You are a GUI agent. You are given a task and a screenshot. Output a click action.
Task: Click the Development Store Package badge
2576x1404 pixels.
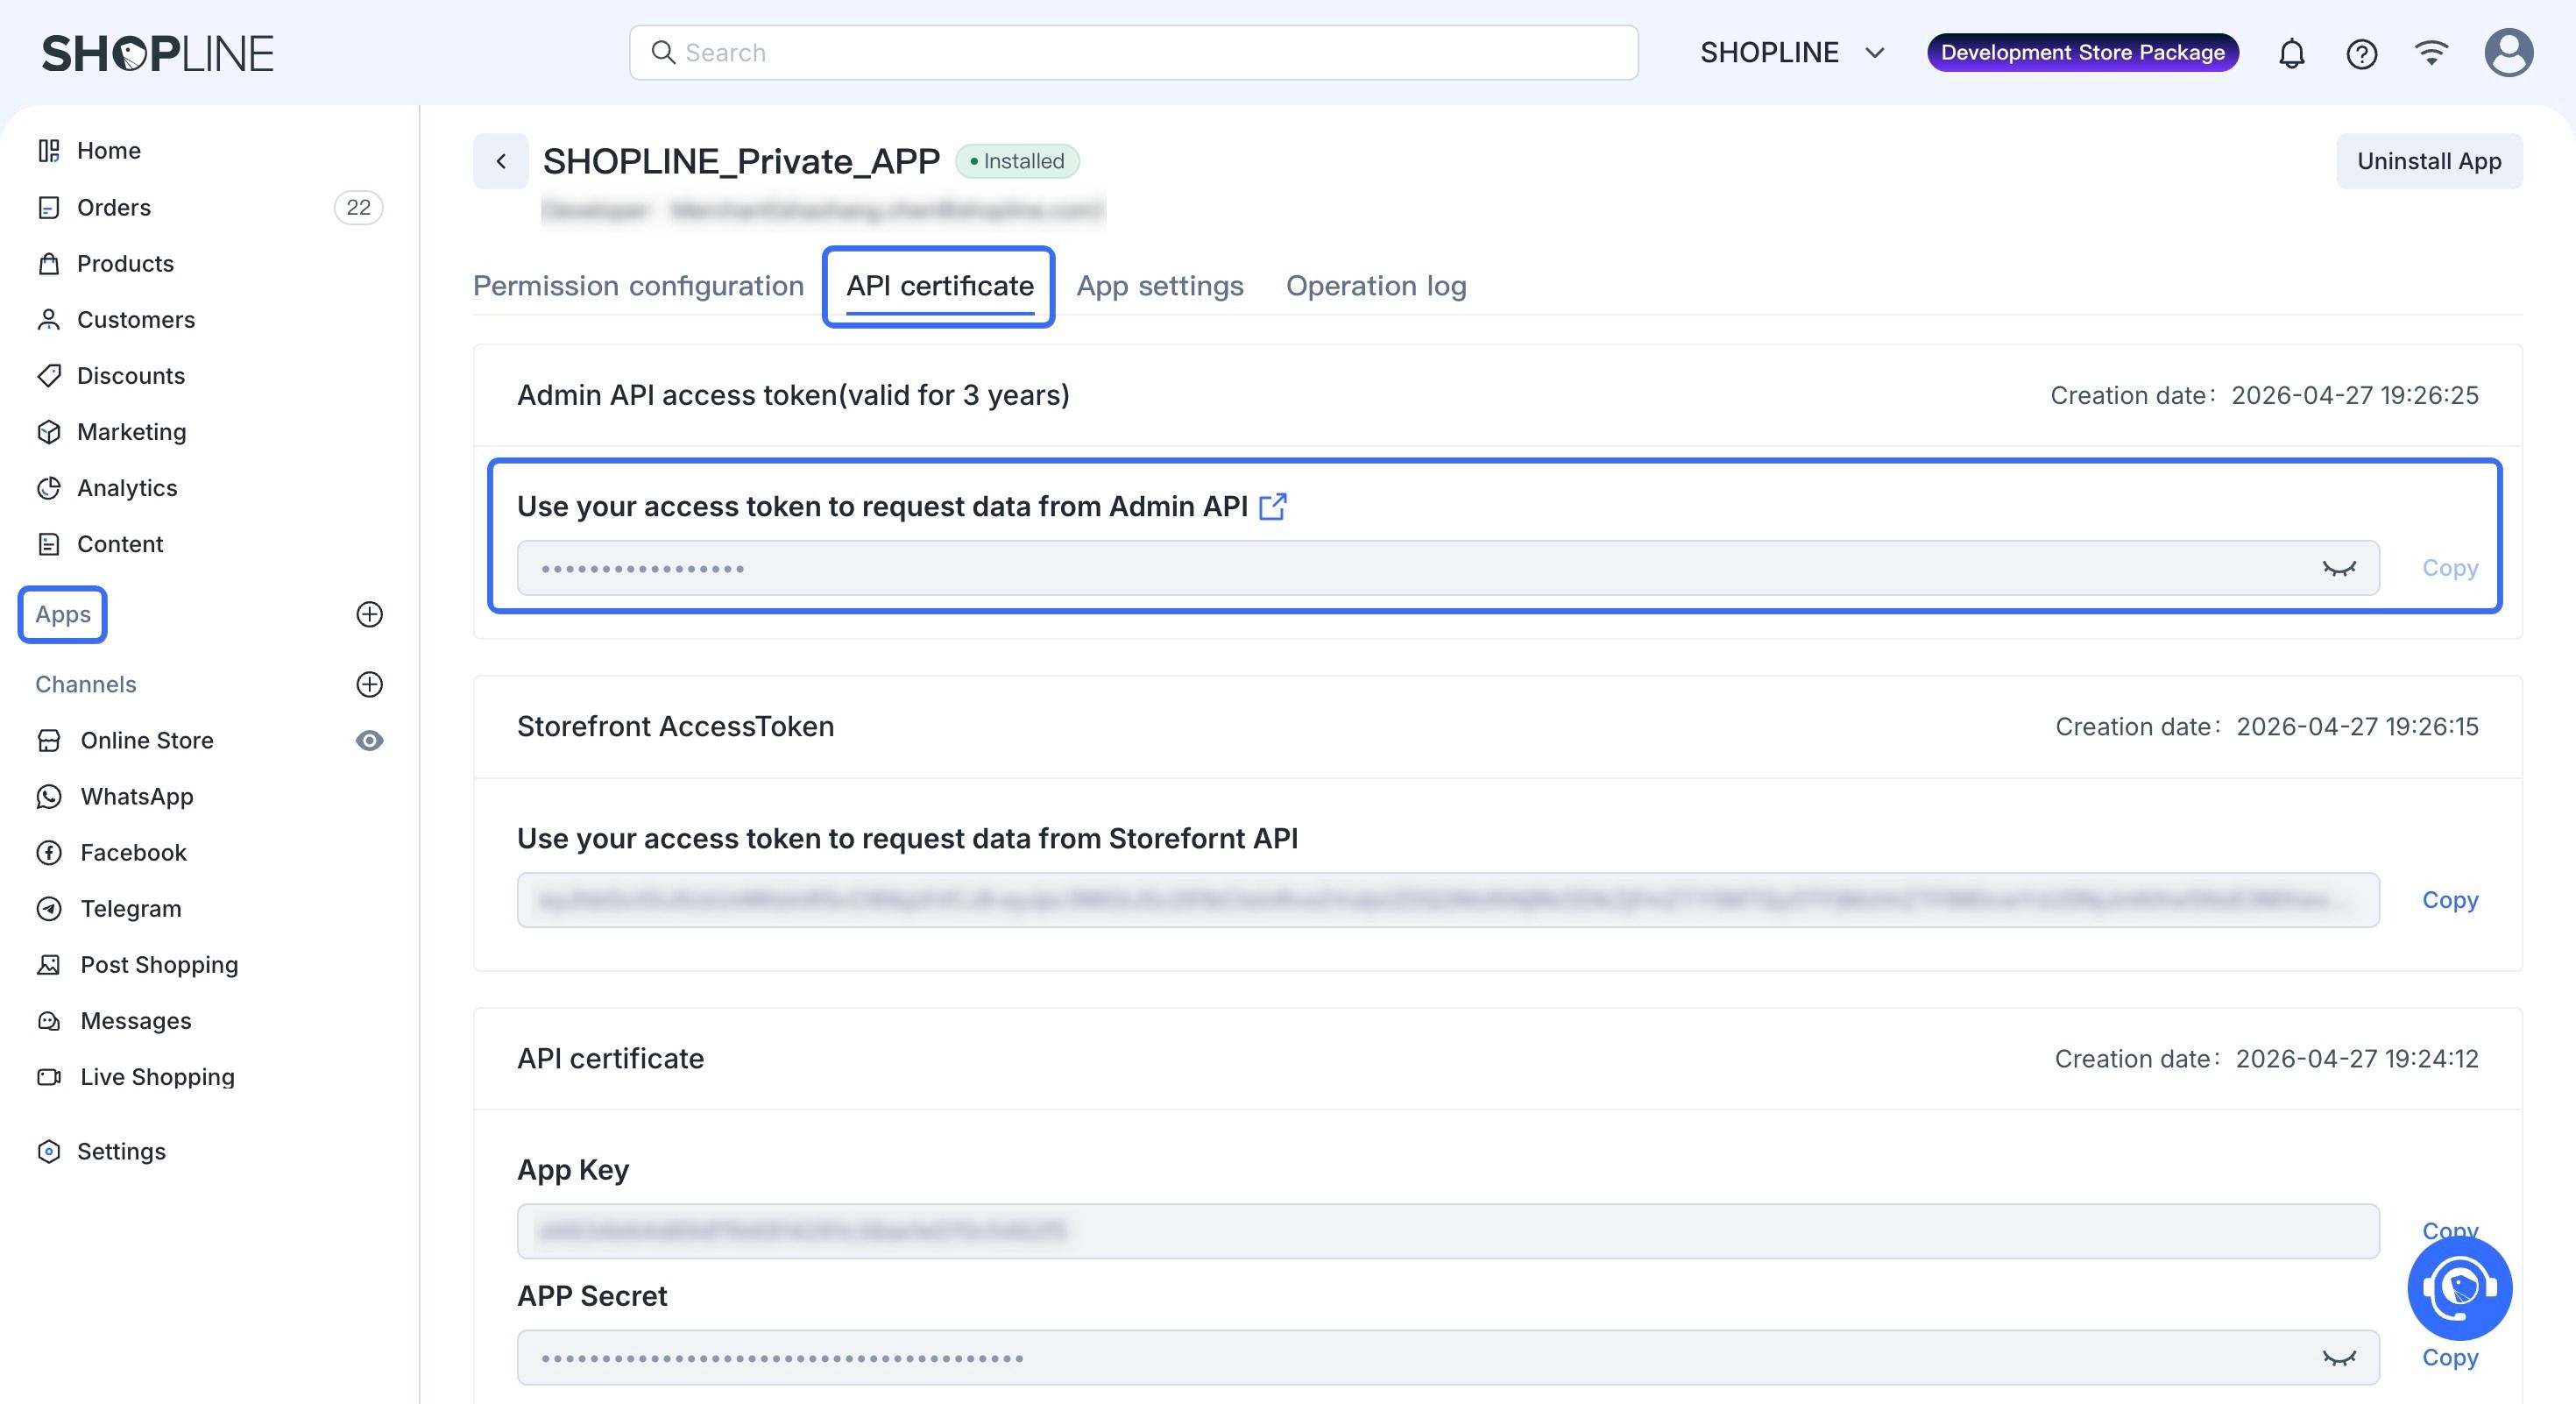coord(2083,52)
